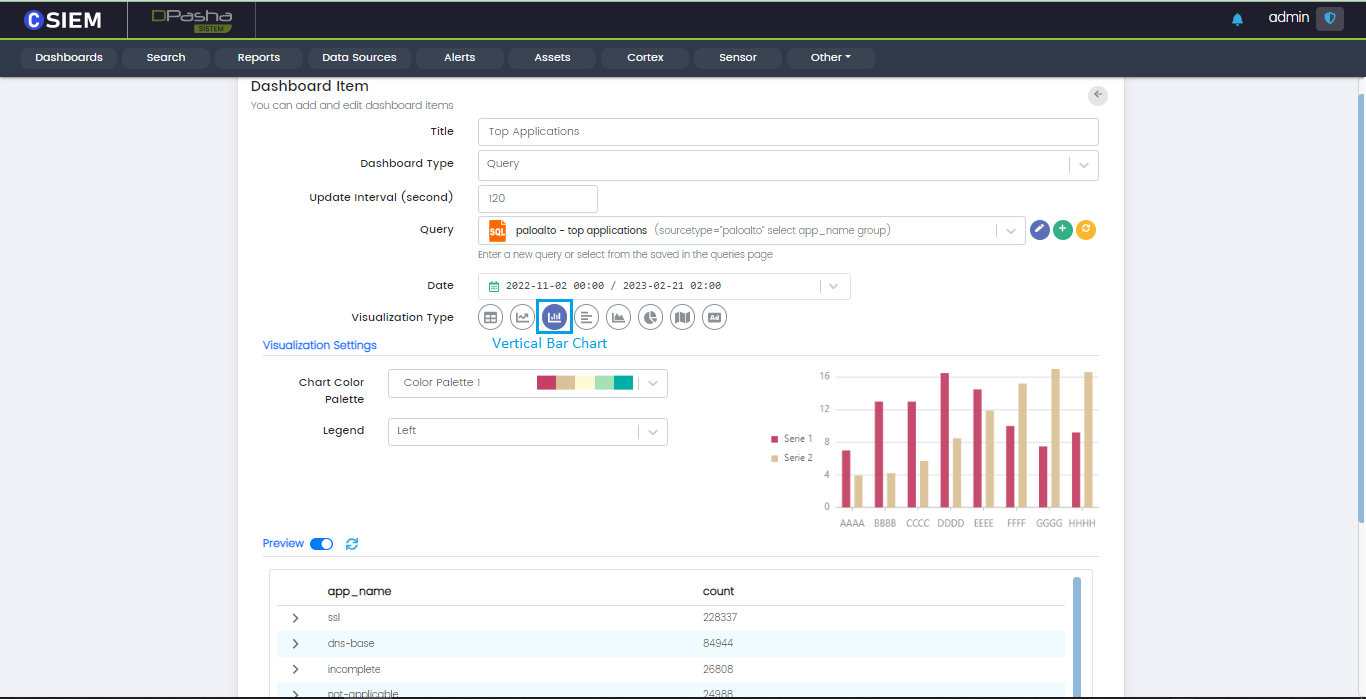Select the map visualization icon
This screenshot has width=1366, height=699.
682,317
